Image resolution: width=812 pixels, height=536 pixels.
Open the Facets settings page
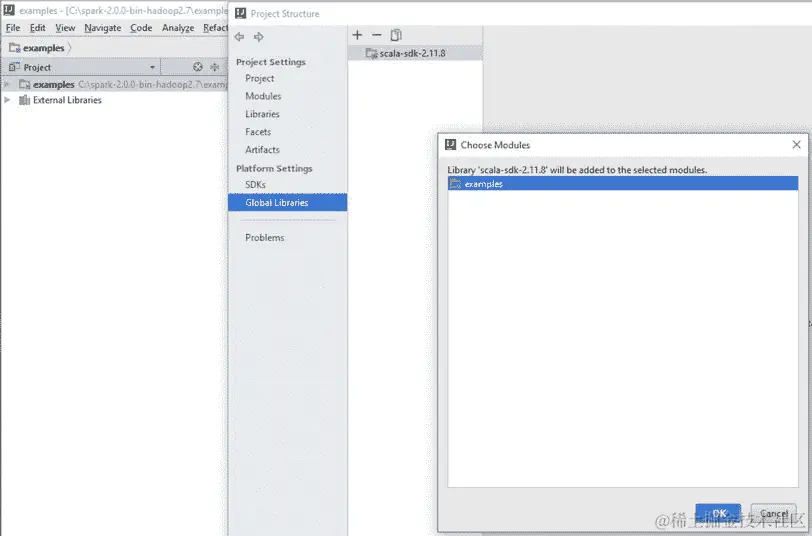[x=258, y=132]
